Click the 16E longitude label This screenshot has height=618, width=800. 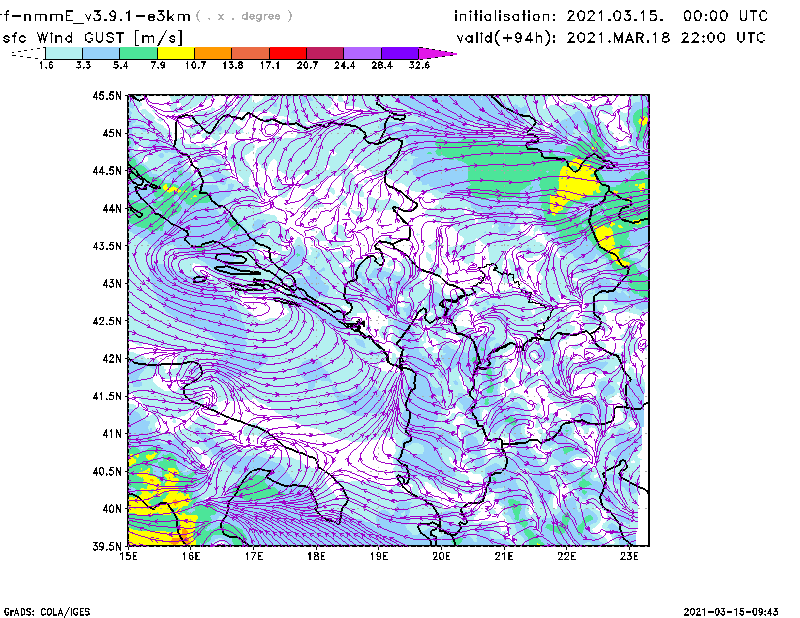coord(191,556)
